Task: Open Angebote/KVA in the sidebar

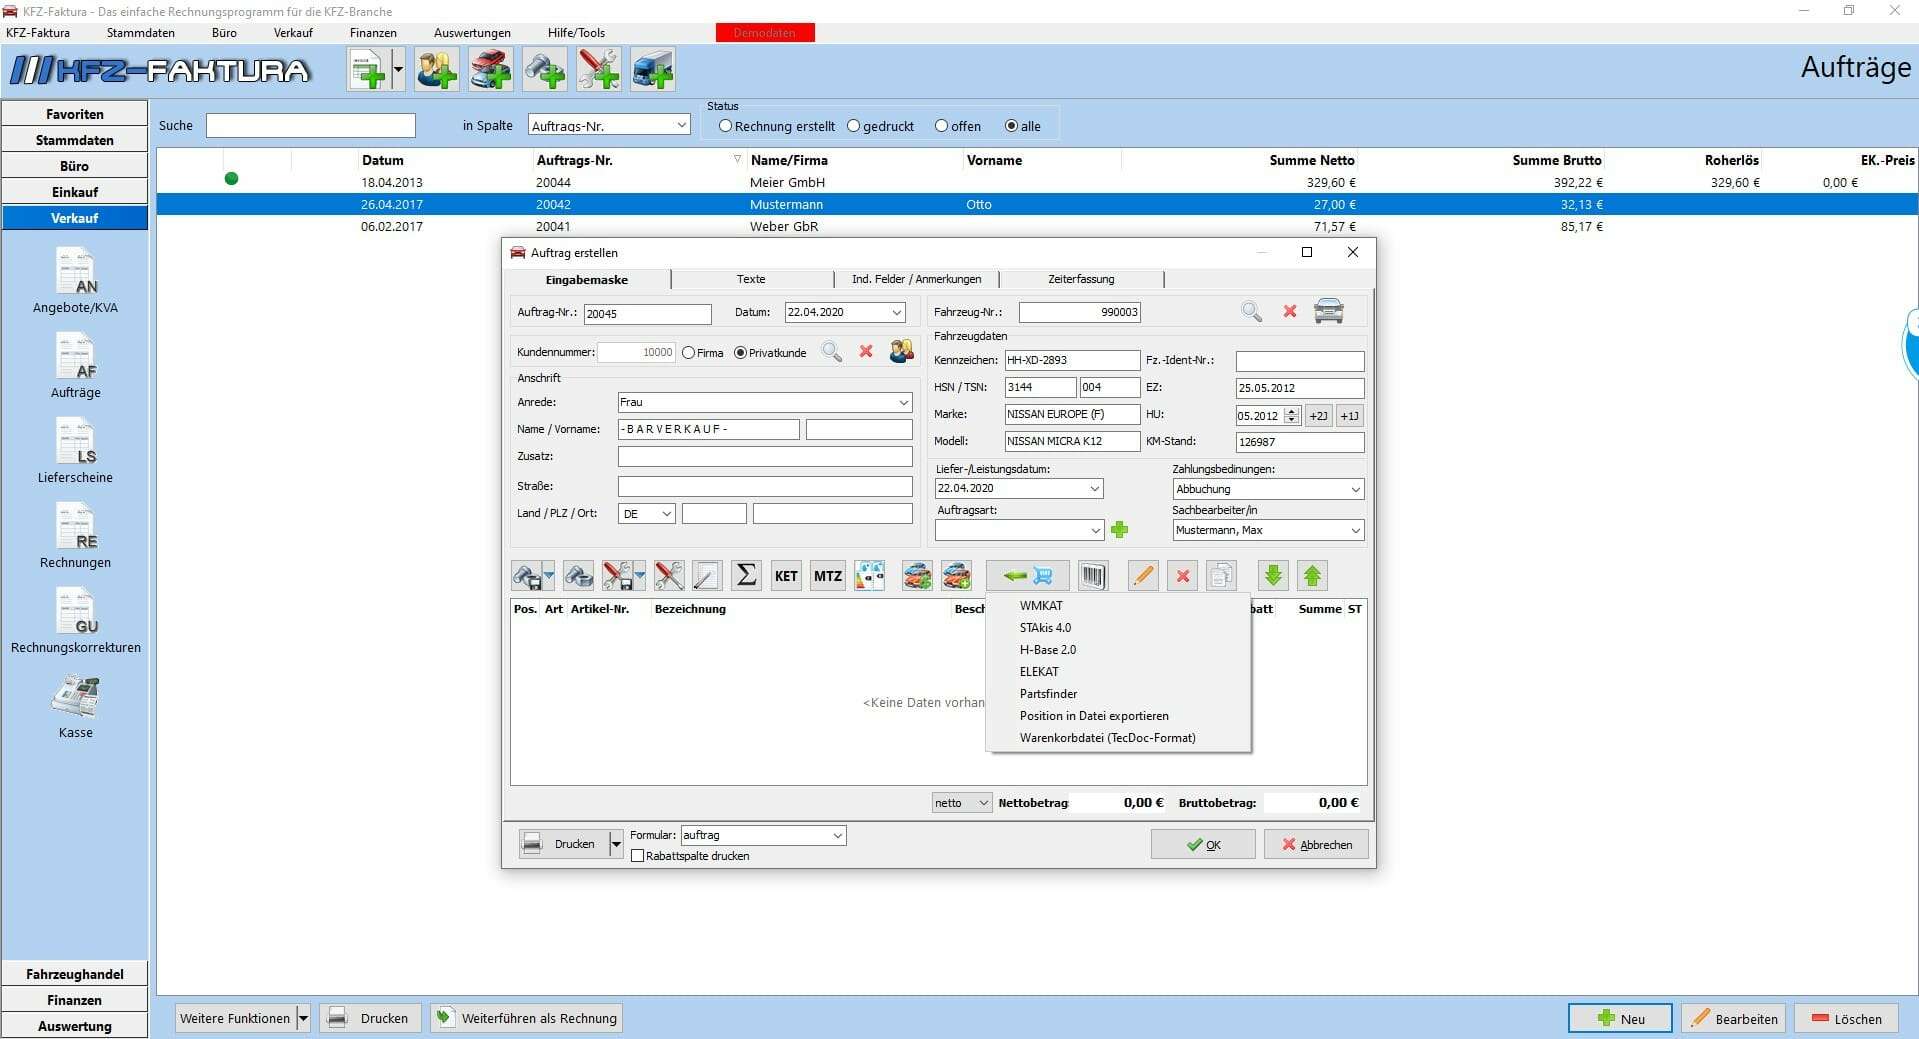Action: click(x=75, y=281)
